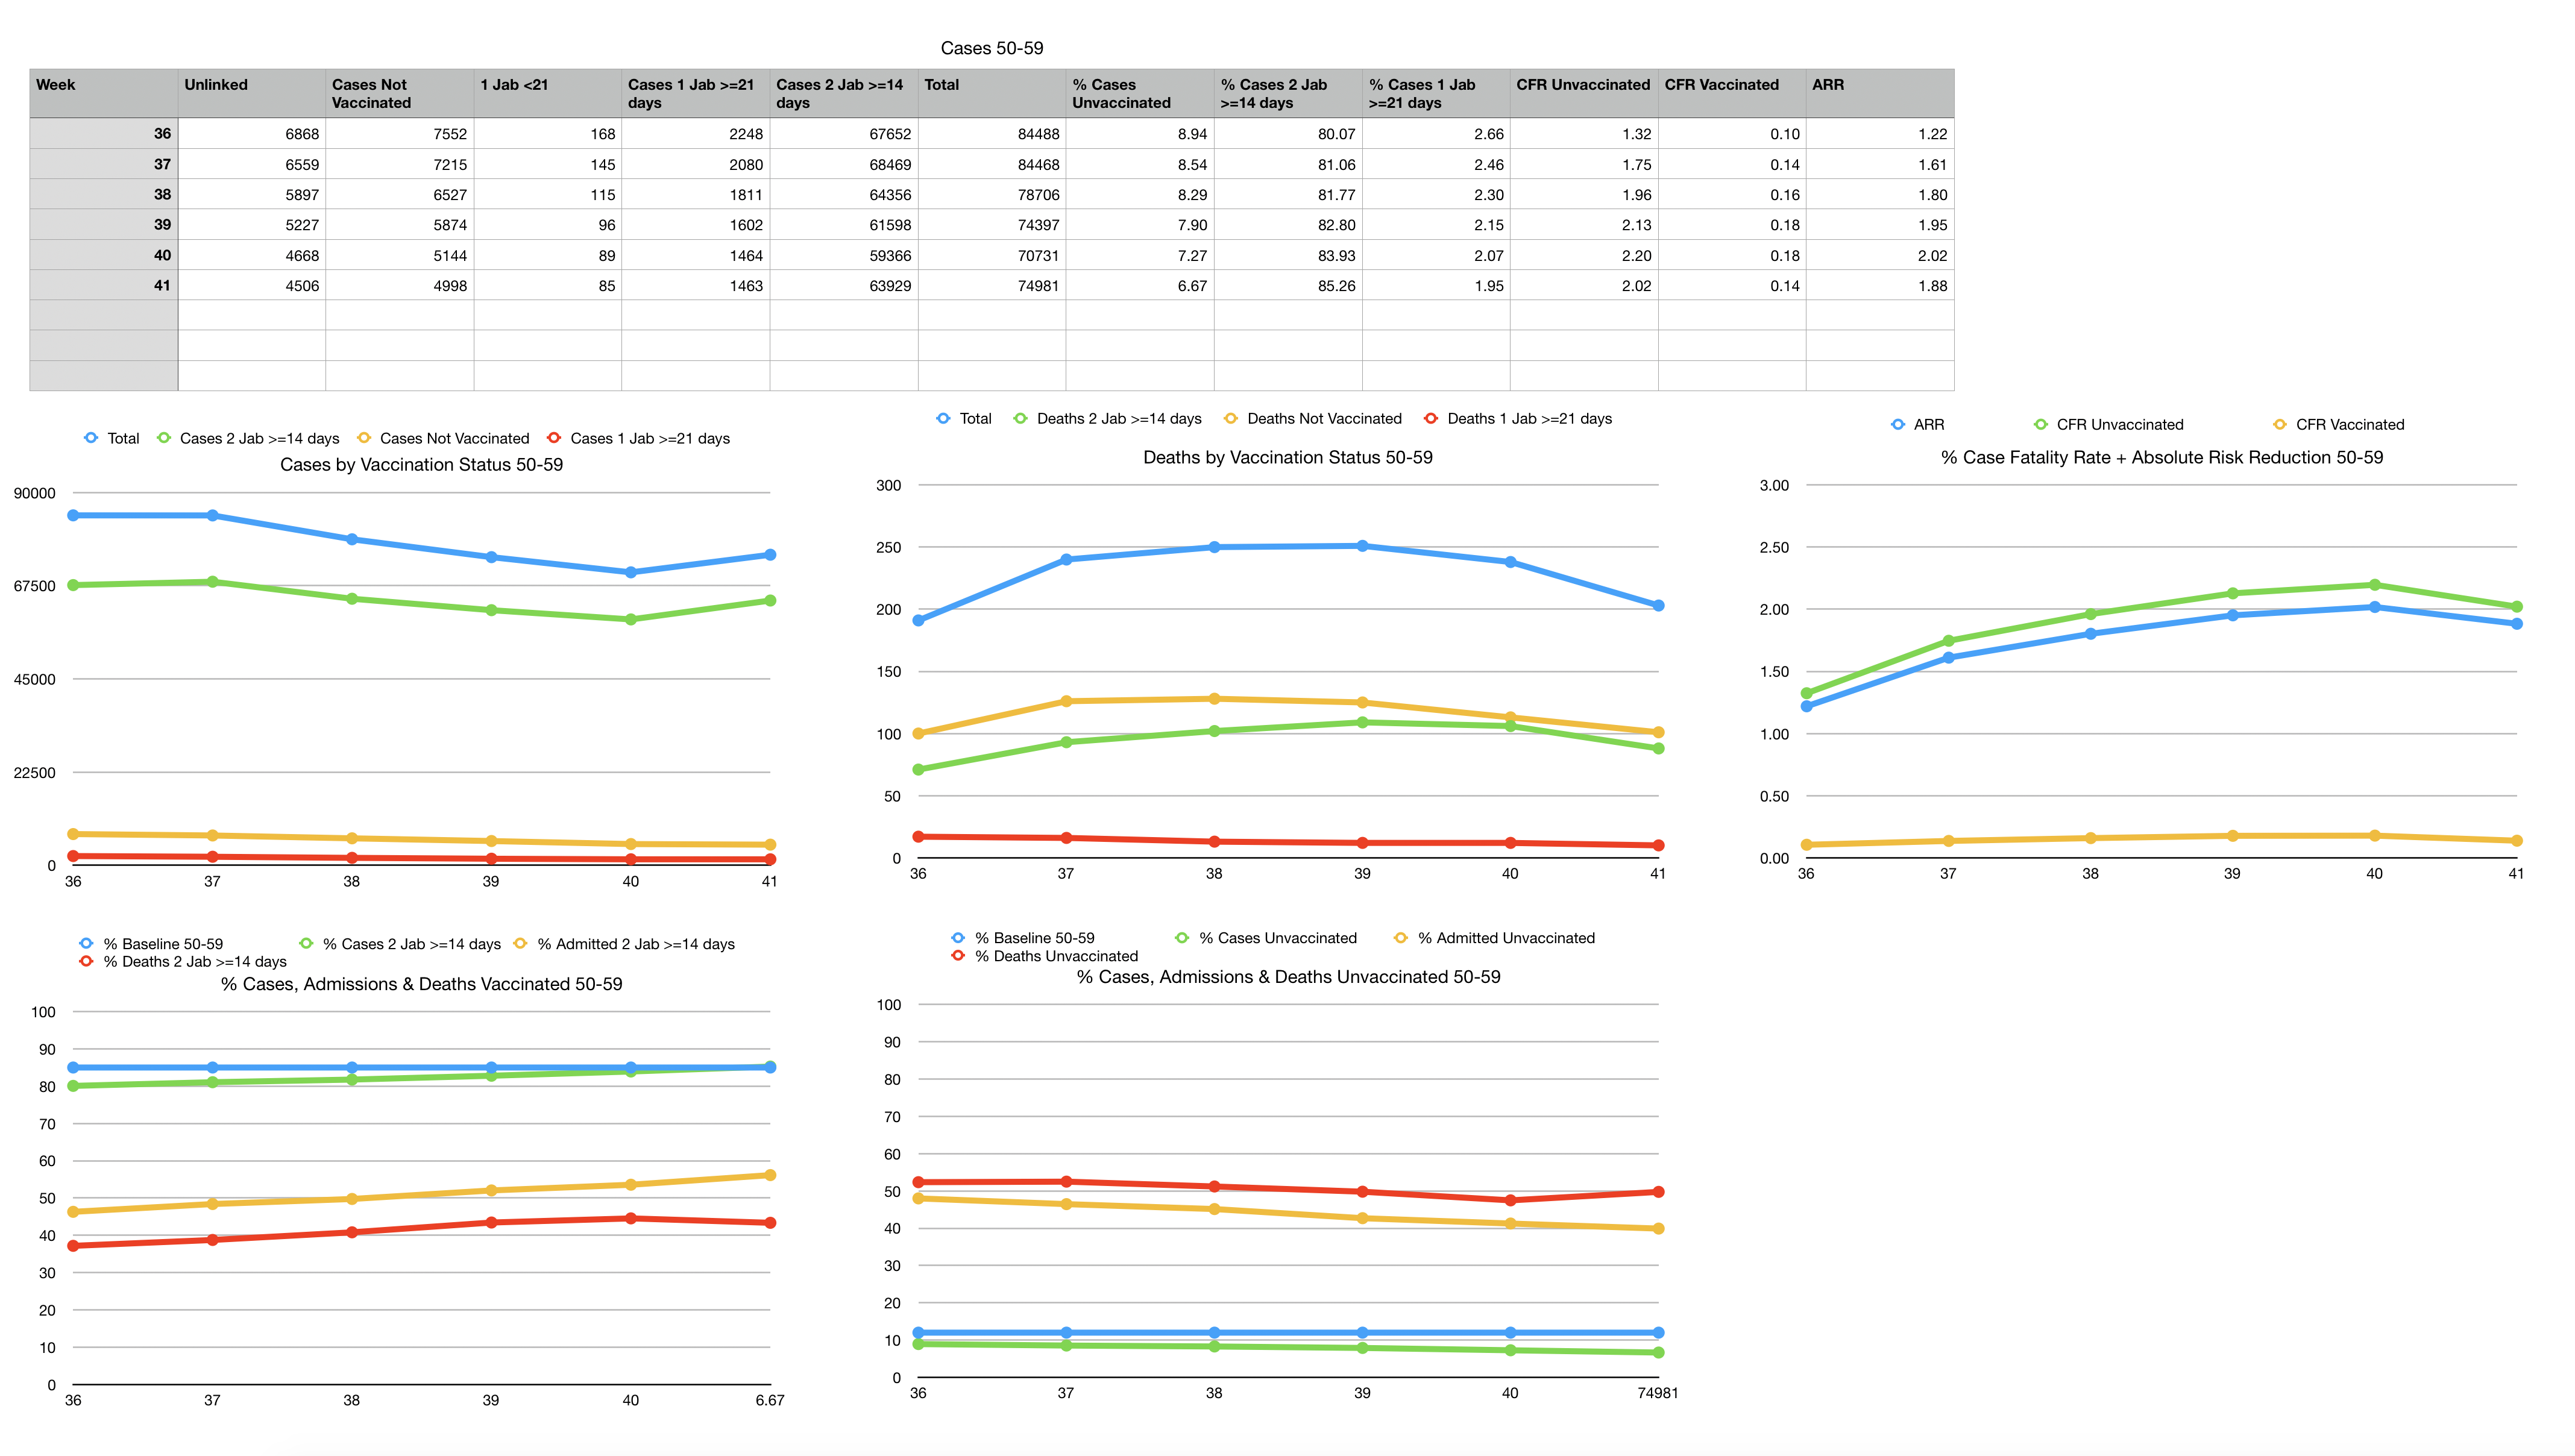
Task: Click the Cases 50-59 table title
Action: click(x=991, y=48)
